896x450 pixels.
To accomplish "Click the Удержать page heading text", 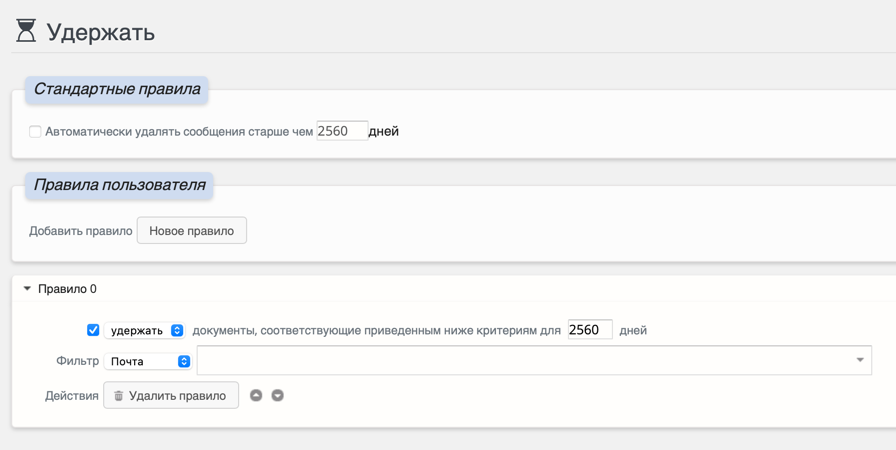I will click(x=101, y=32).
